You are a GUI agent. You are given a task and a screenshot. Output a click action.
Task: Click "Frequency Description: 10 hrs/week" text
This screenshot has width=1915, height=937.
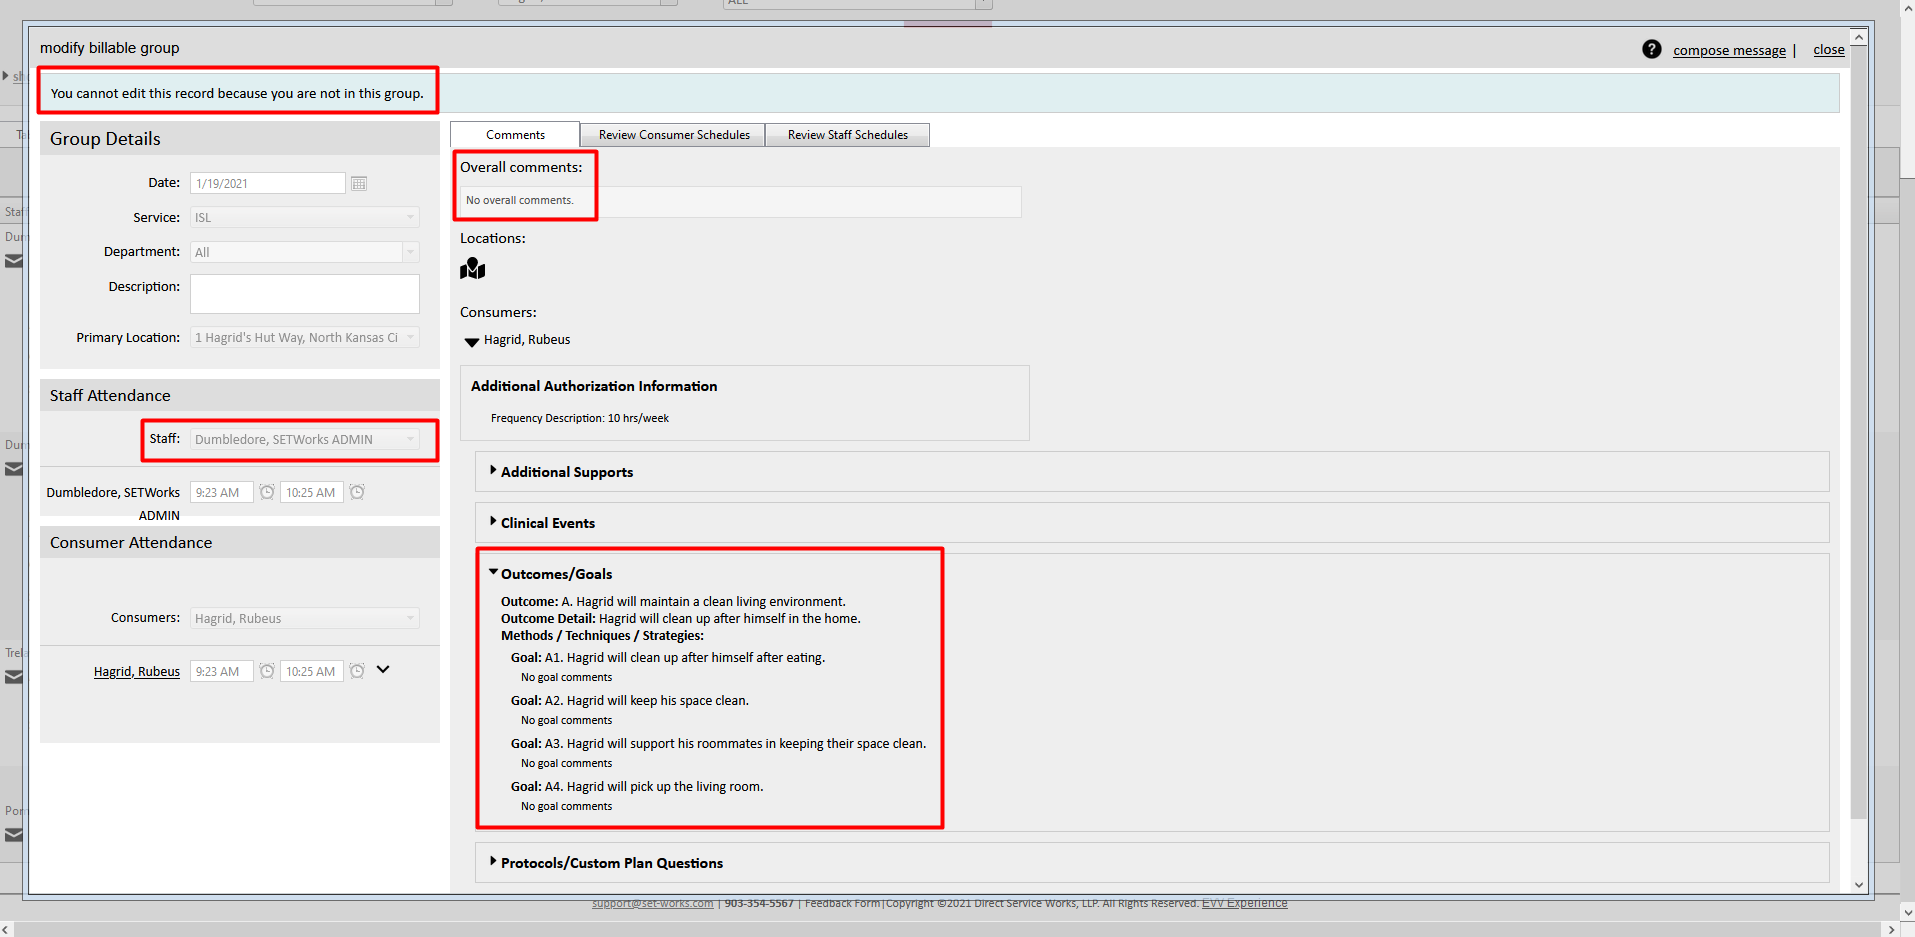(x=580, y=418)
